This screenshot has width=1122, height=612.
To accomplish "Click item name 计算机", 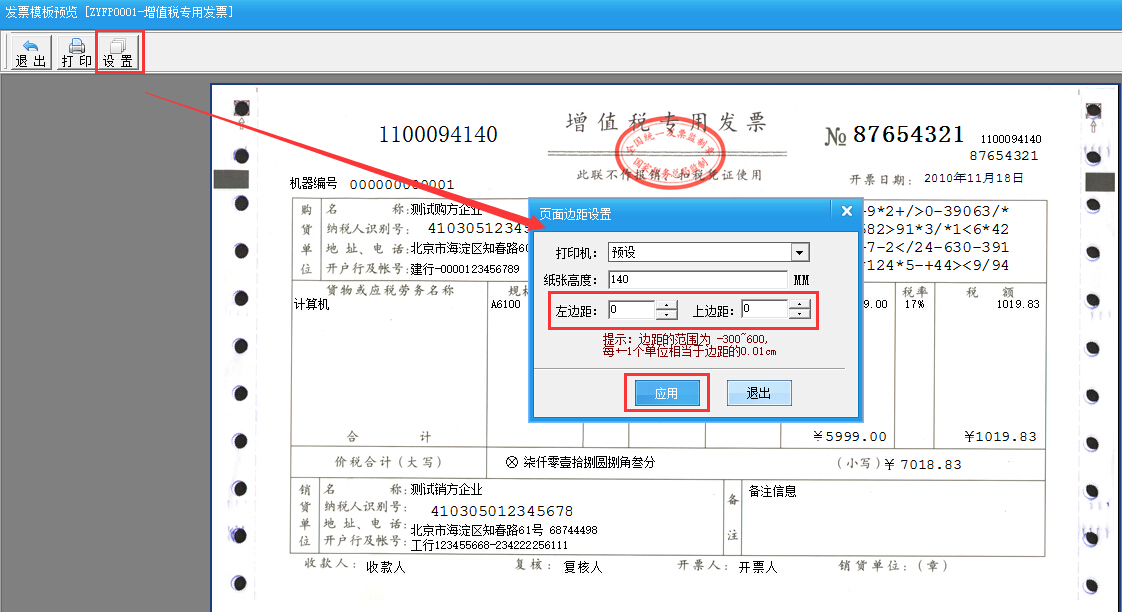I will (x=311, y=305).
